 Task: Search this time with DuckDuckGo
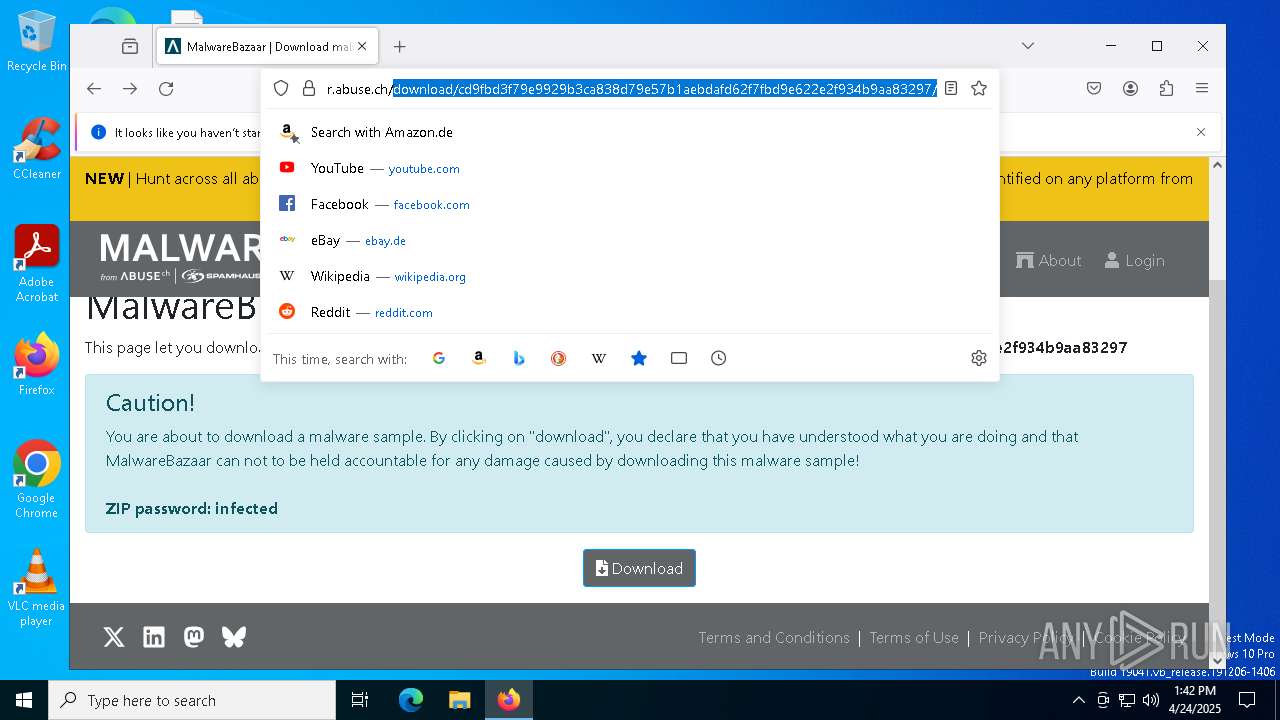pyautogui.click(x=559, y=358)
